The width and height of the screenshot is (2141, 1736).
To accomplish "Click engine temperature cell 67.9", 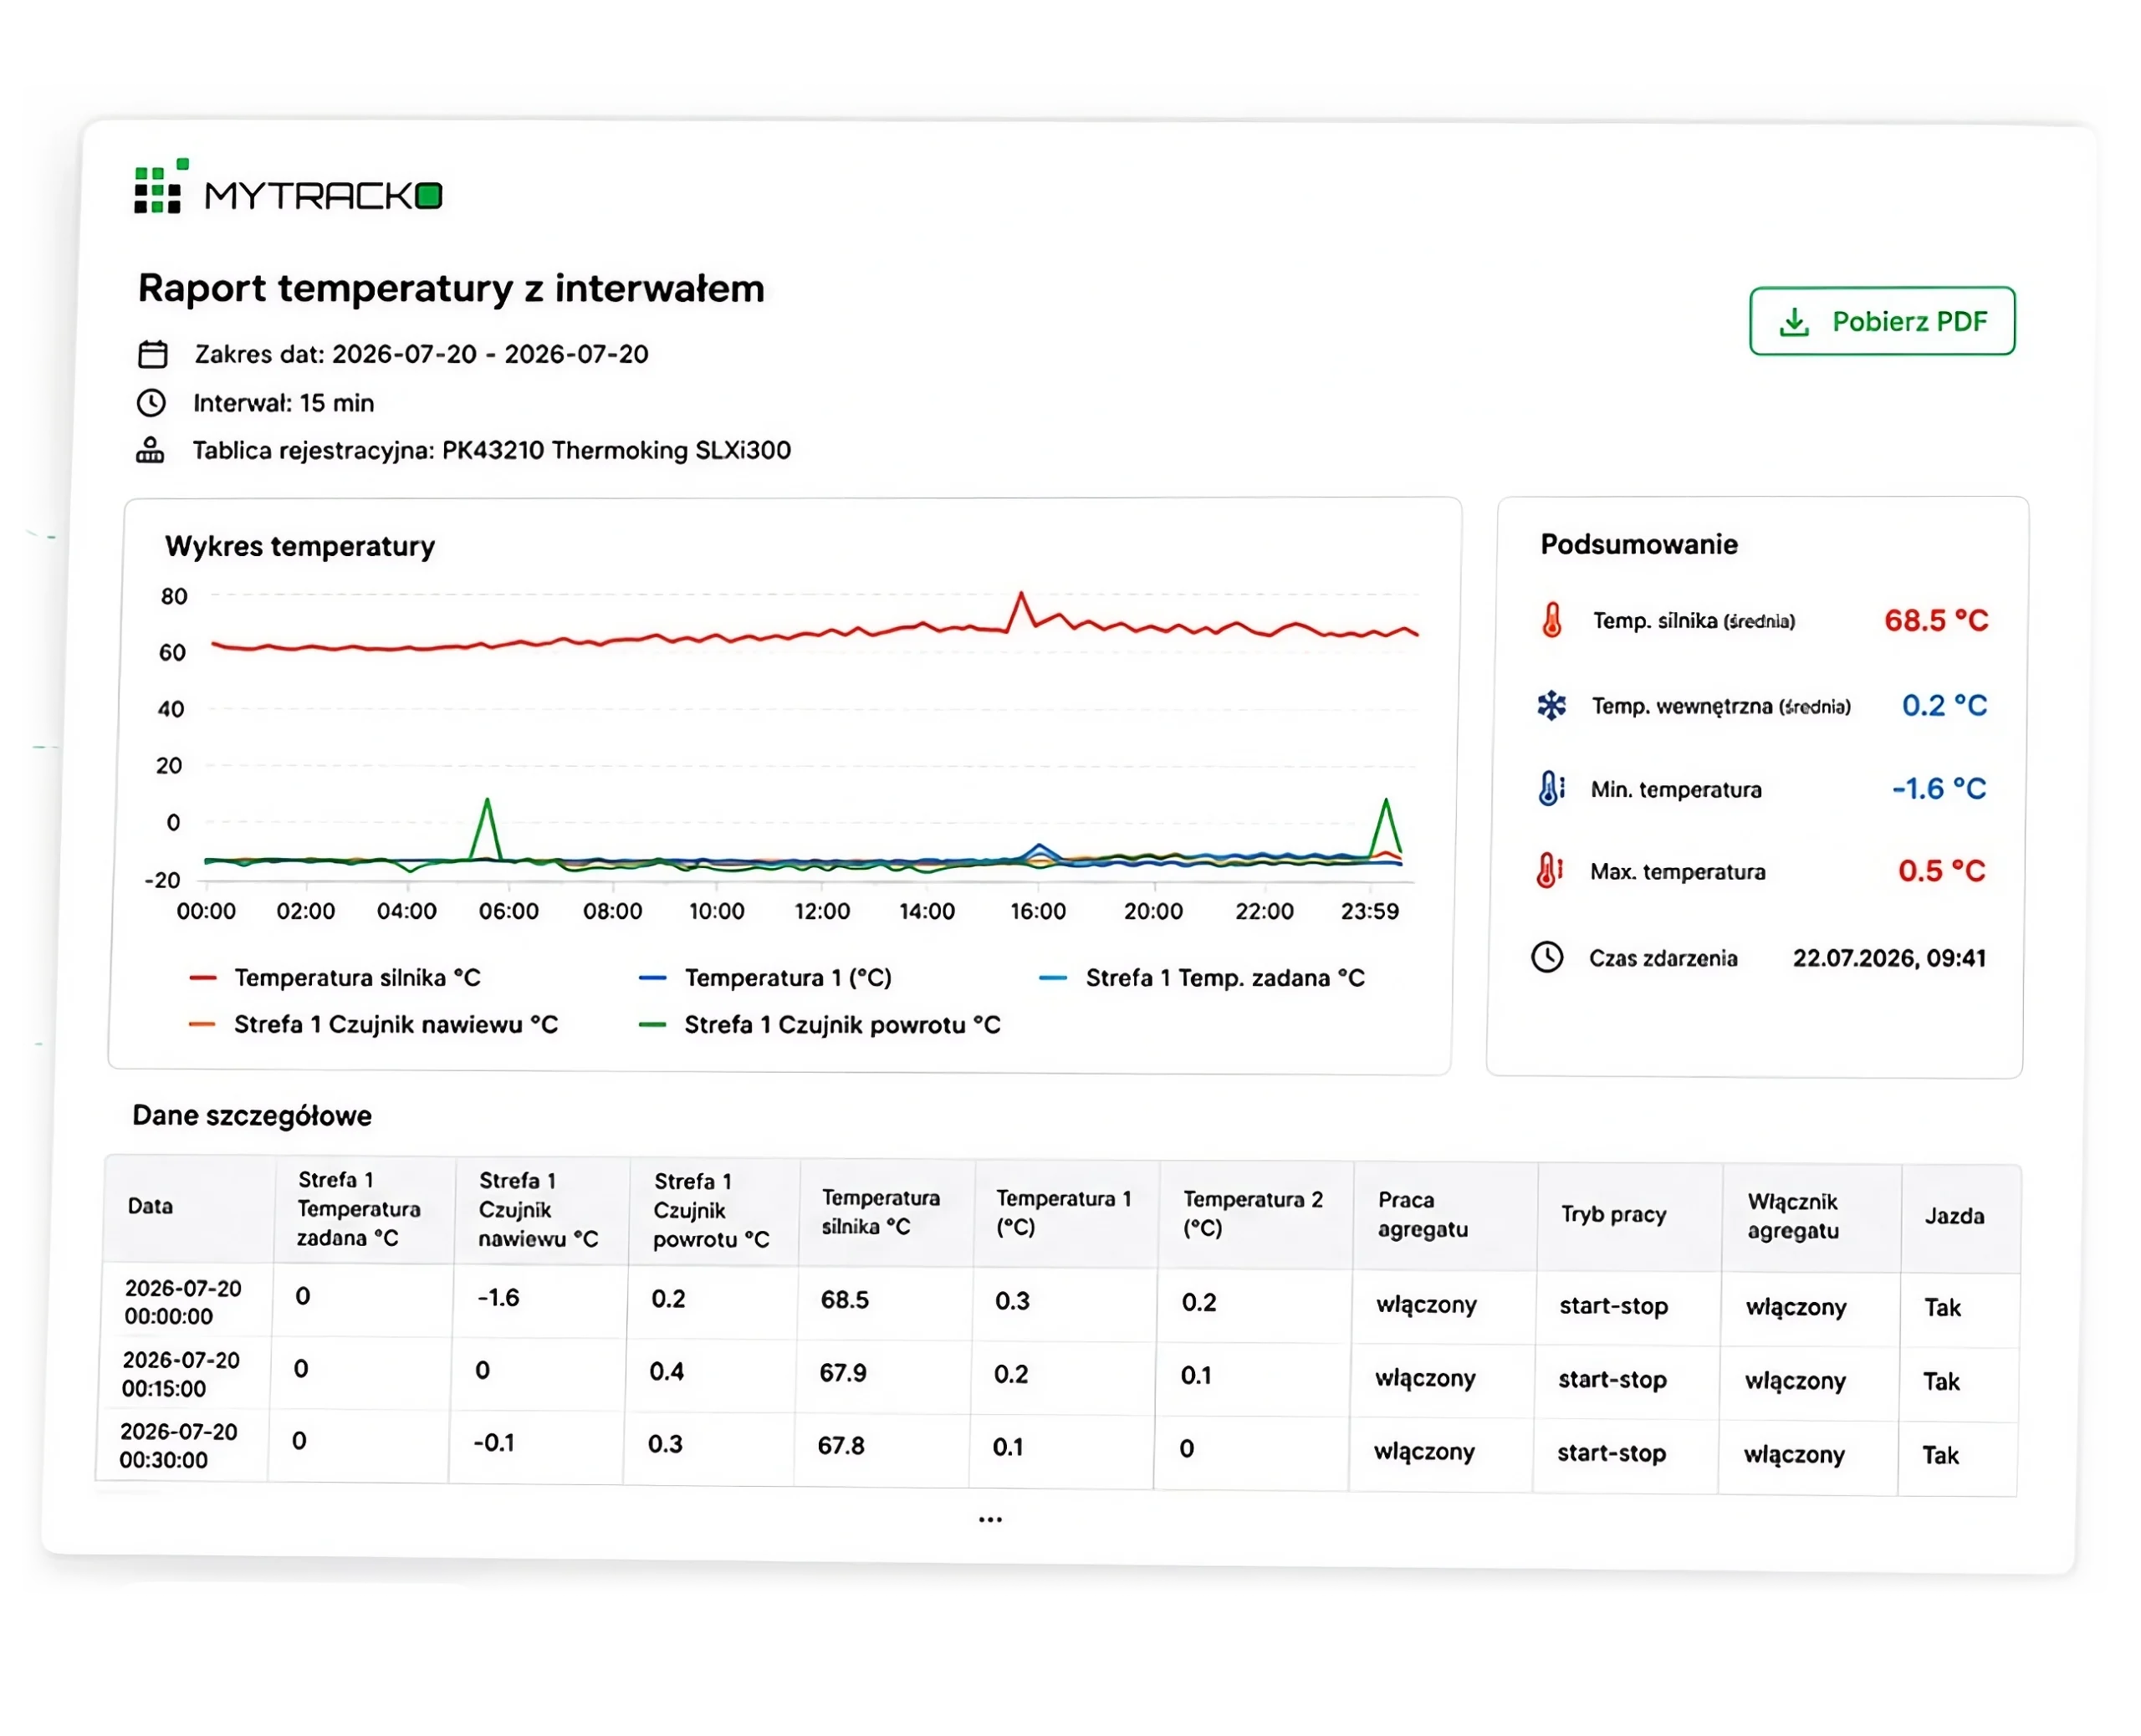I will pos(843,1373).
